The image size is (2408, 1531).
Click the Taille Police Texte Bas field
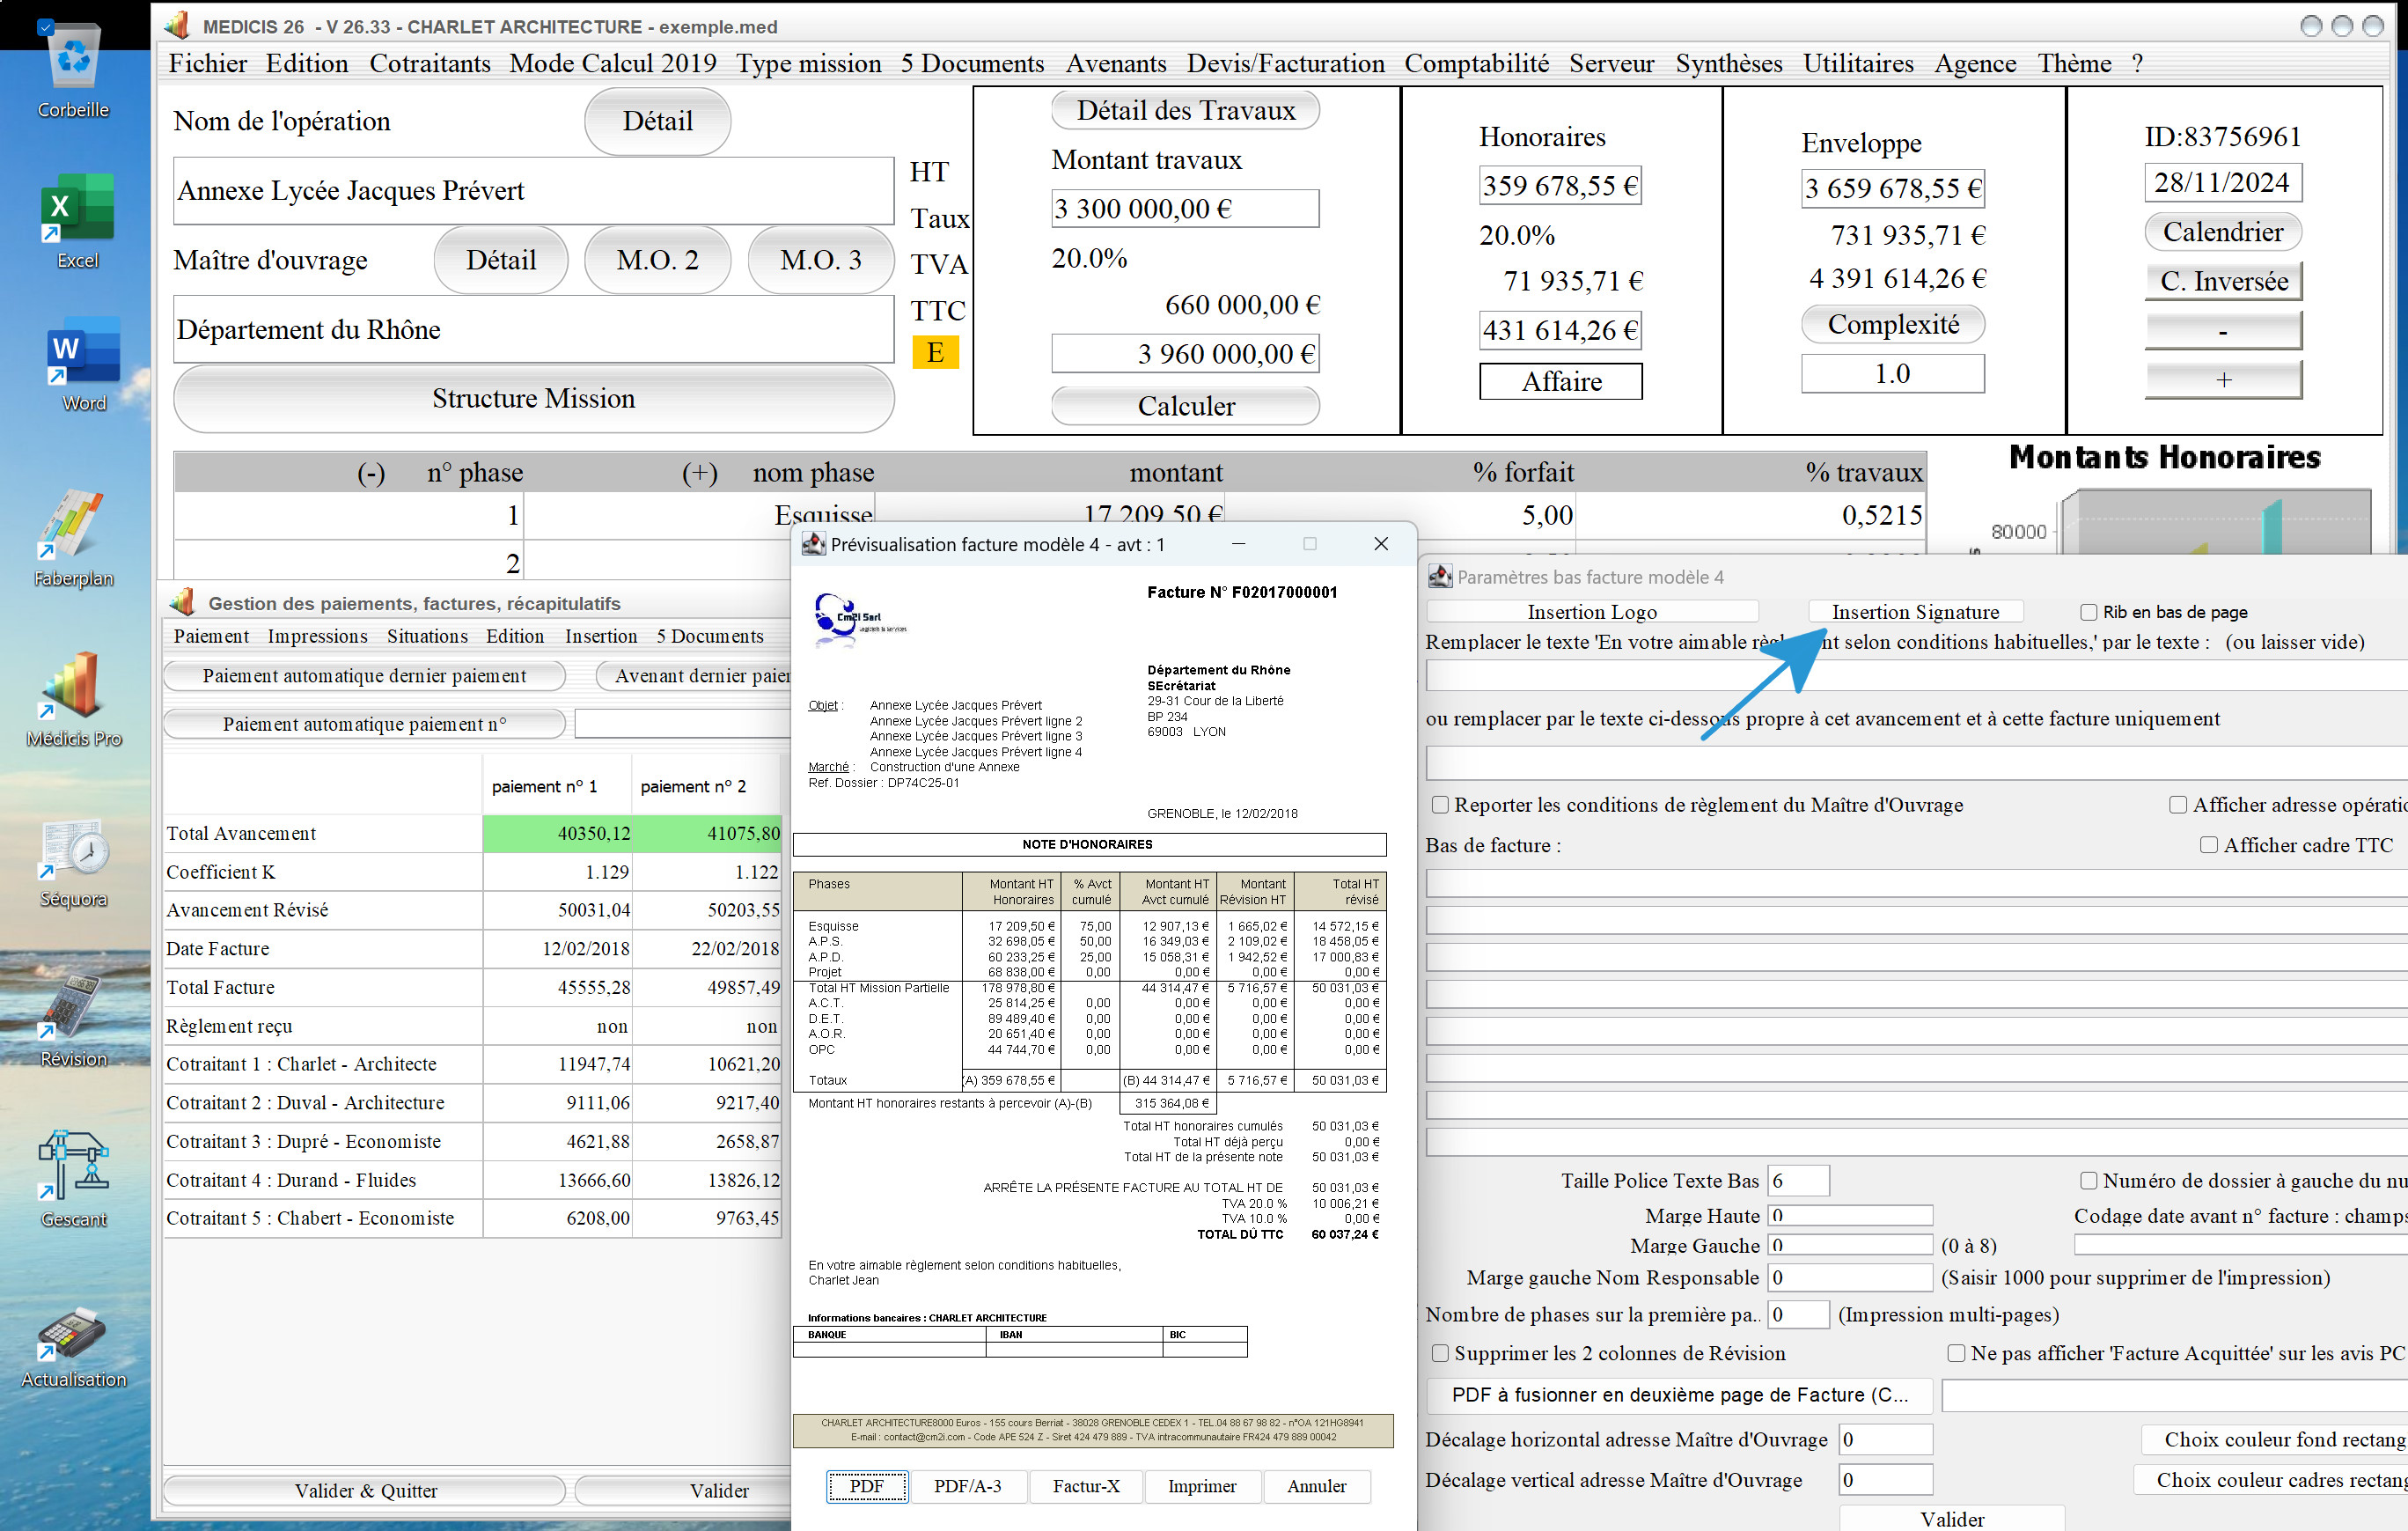(1798, 1180)
